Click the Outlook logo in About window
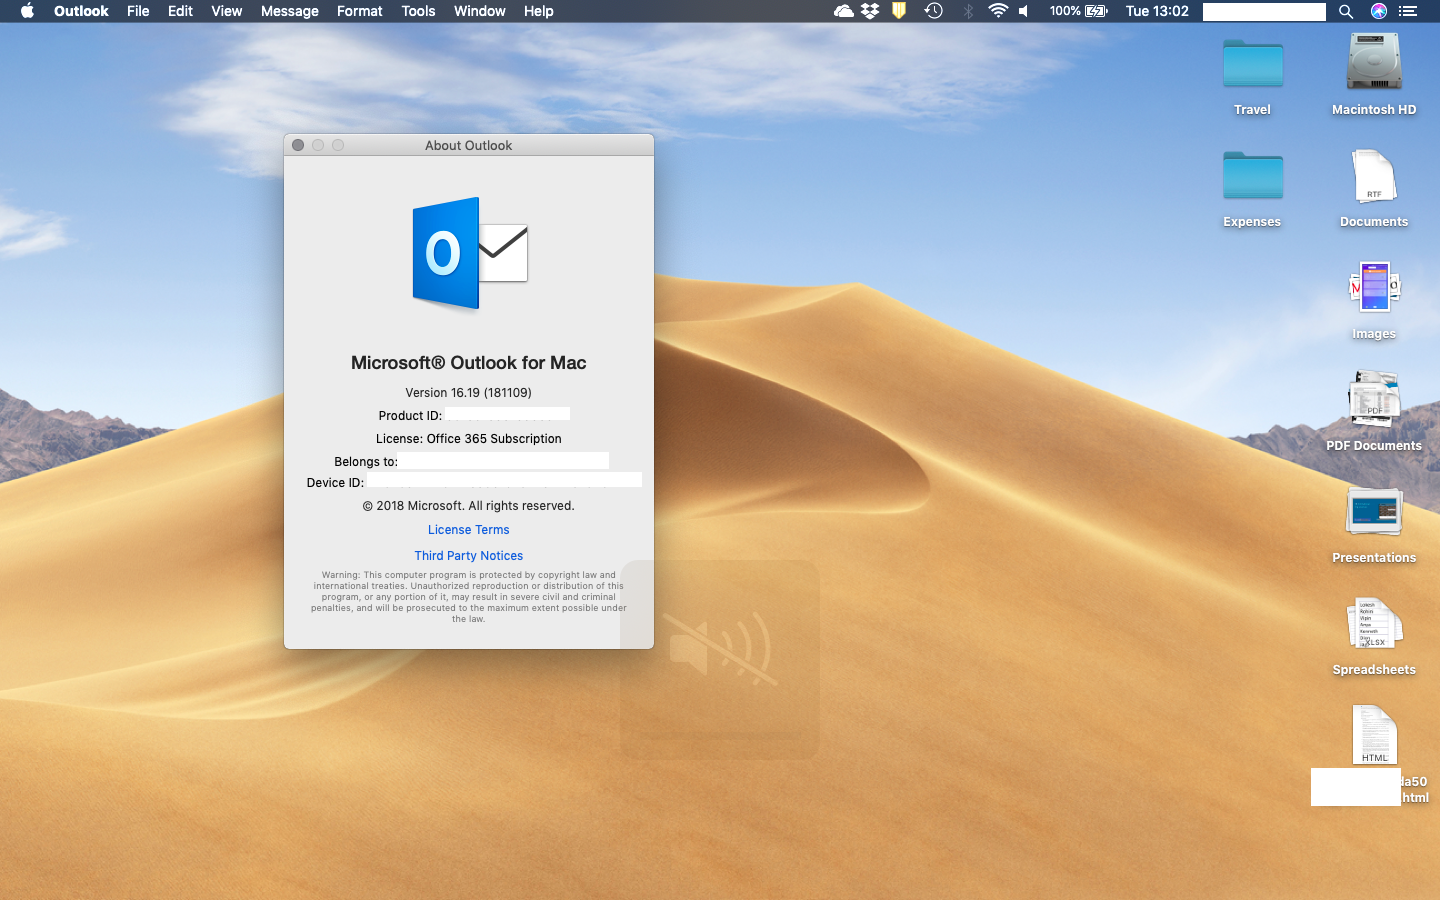The image size is (1440, 900). 469,253
